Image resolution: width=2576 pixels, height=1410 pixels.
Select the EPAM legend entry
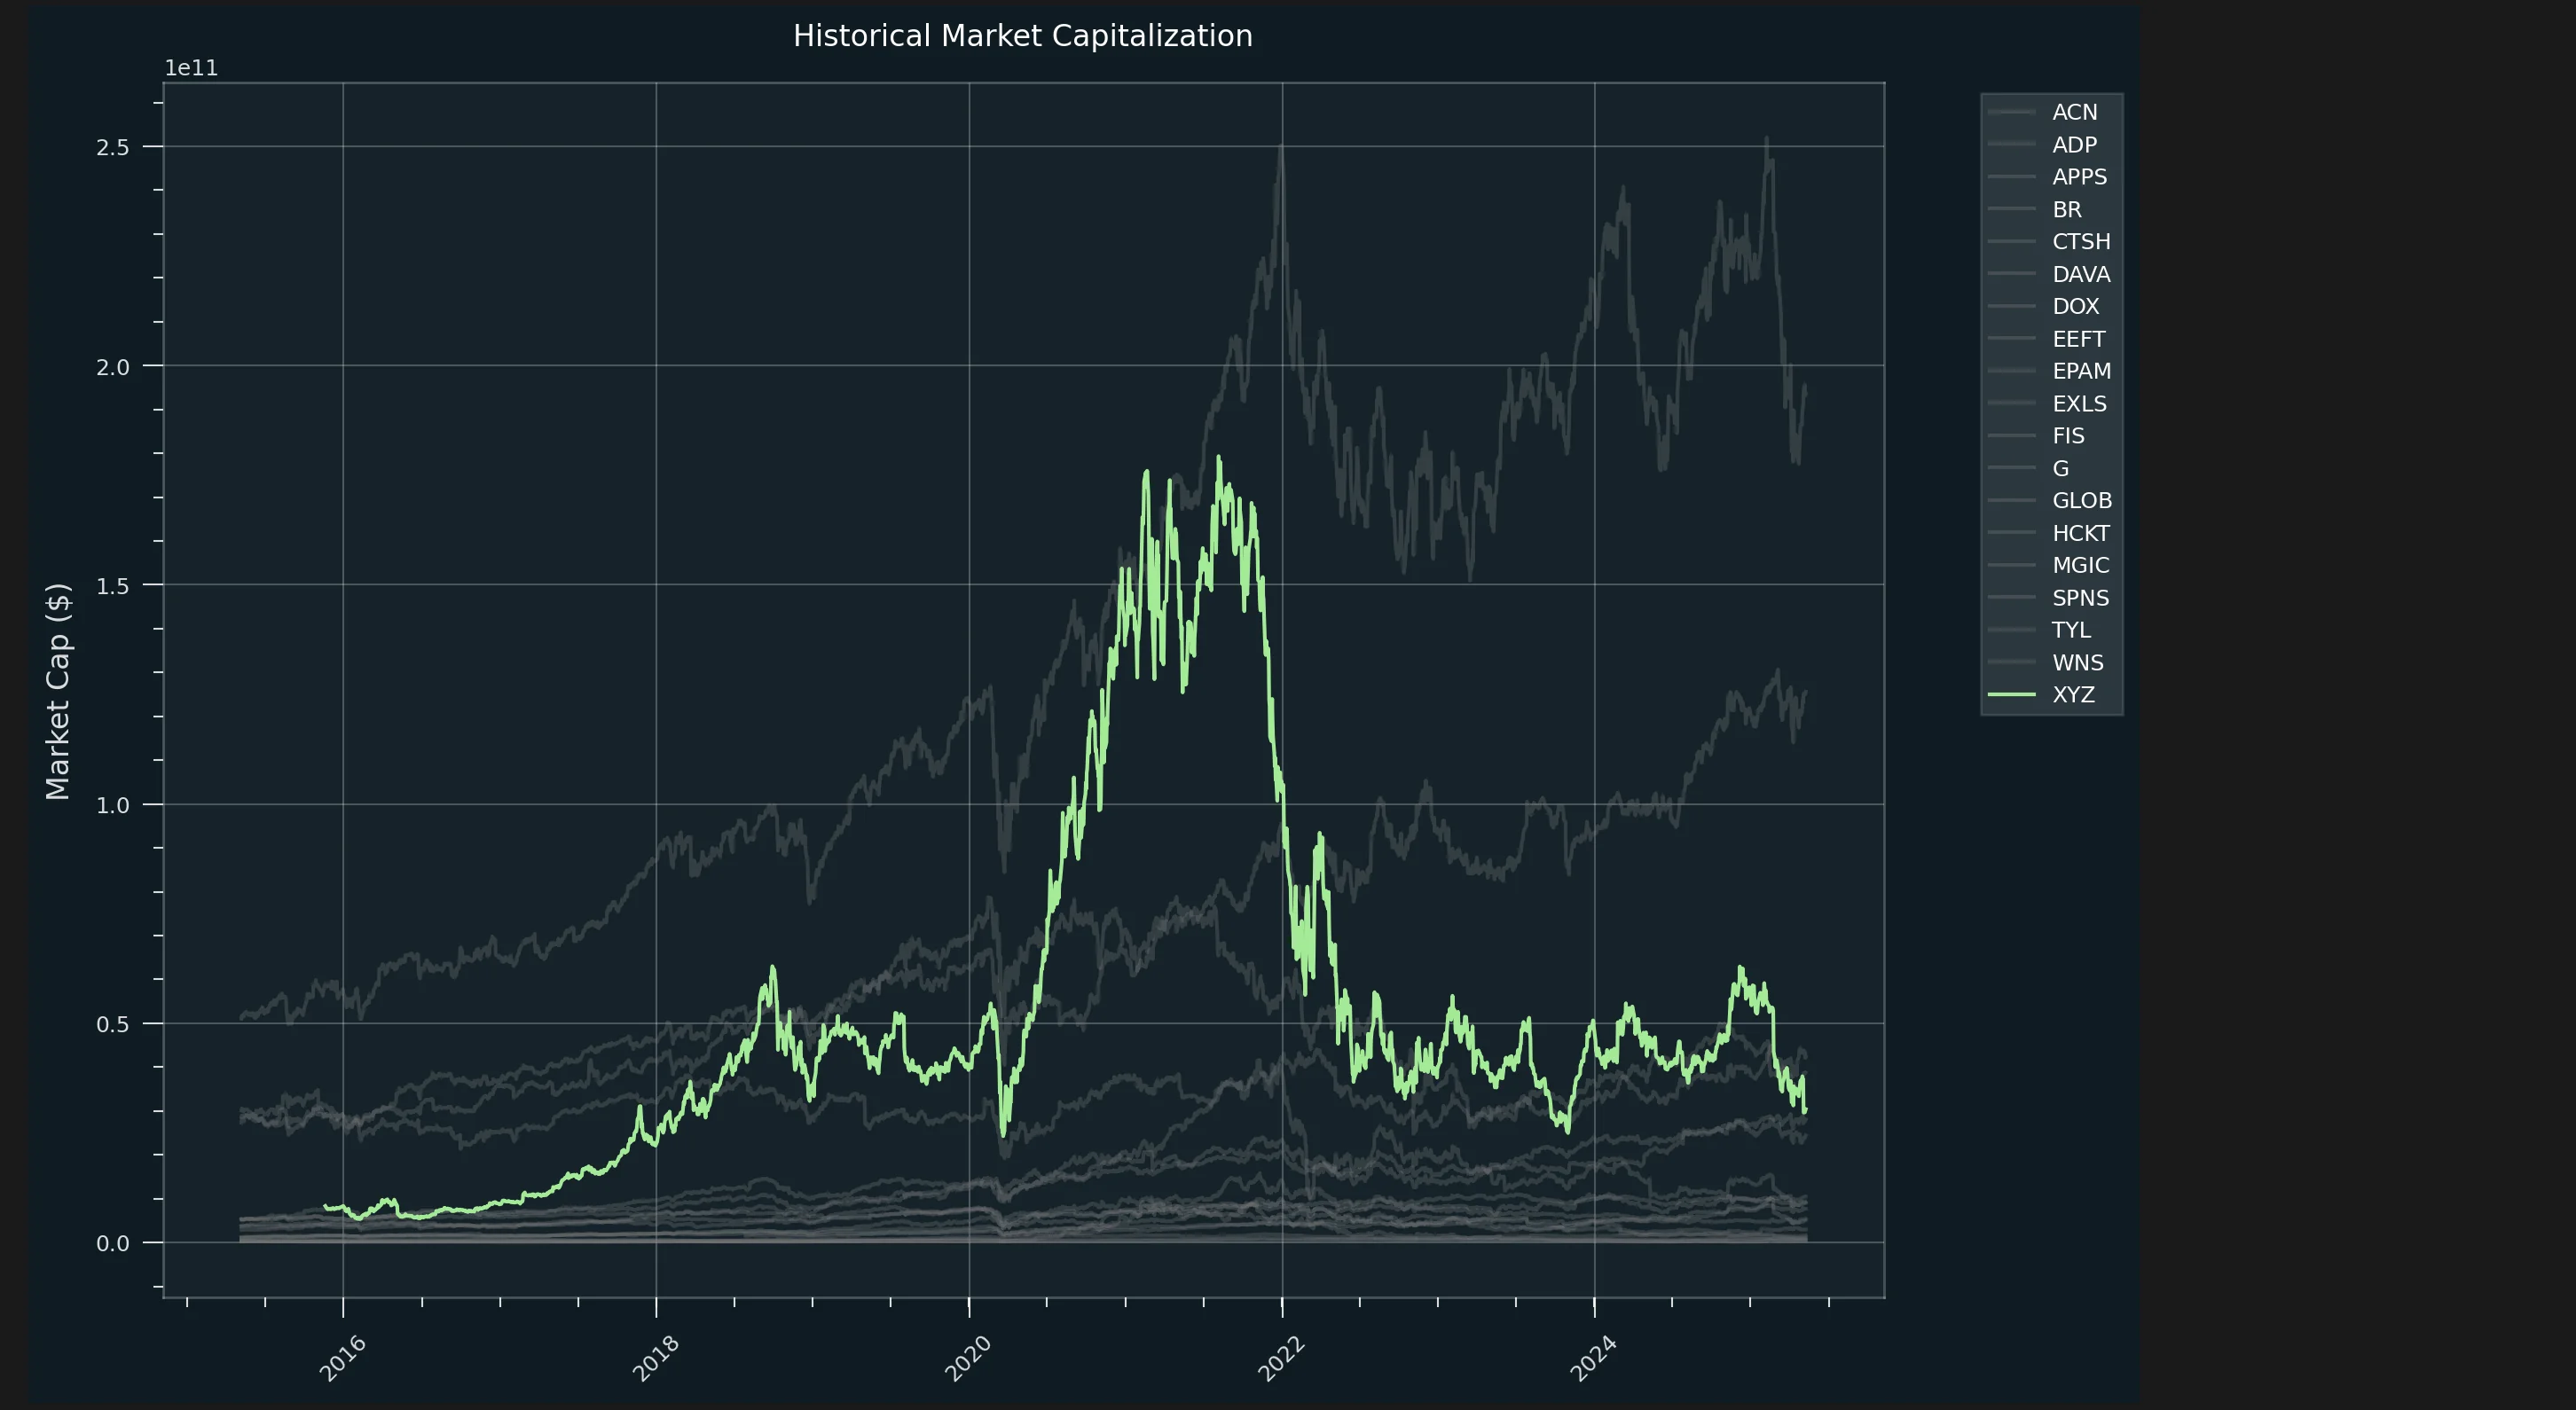point(2081,371)
